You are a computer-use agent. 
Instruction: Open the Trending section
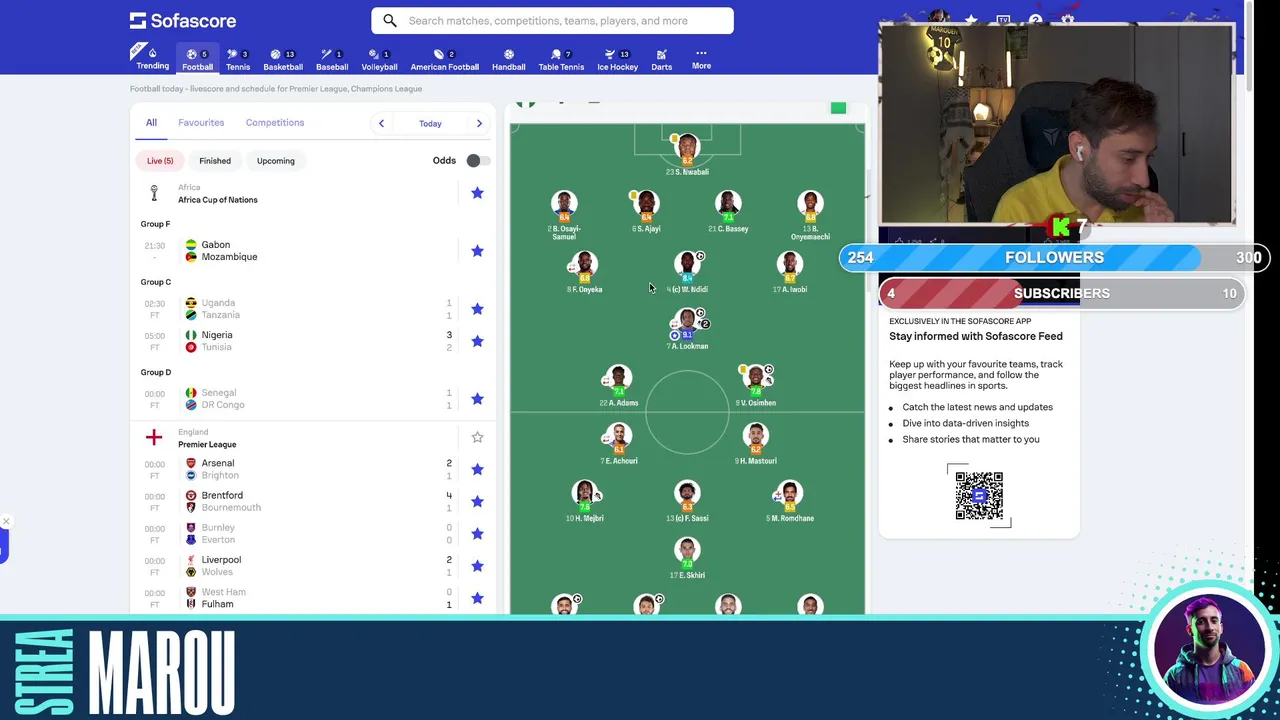point(152,58)
